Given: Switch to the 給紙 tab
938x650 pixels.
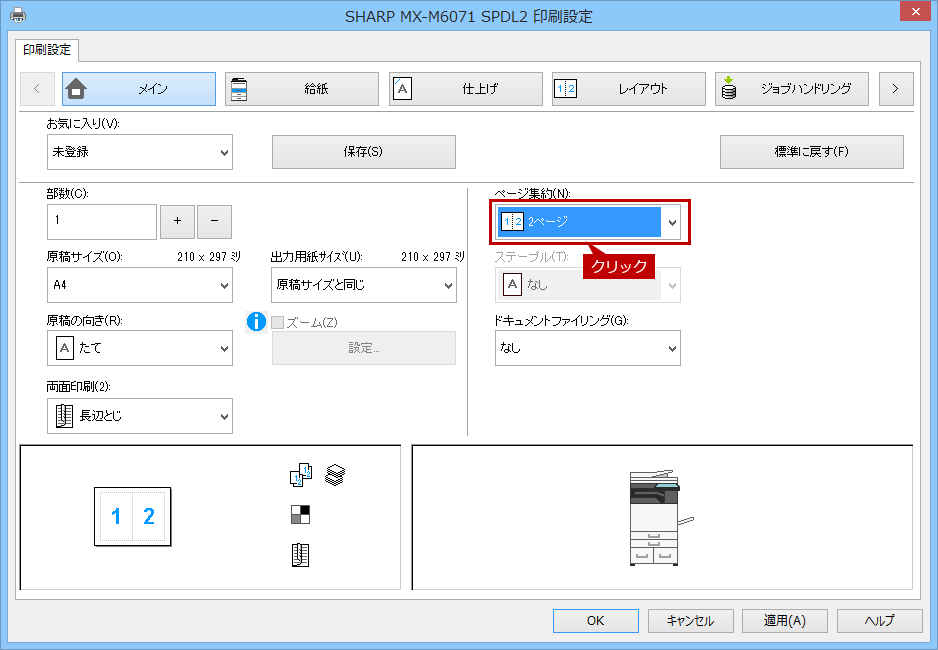Looking at the screenshot, I should pos(302,89).
